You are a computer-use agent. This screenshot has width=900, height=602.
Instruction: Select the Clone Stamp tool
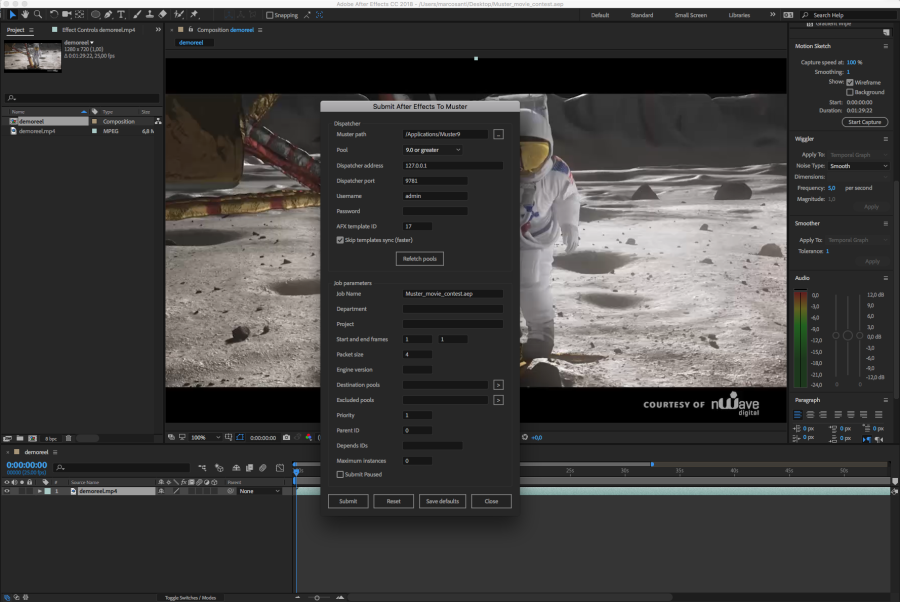tap(149, 14)
